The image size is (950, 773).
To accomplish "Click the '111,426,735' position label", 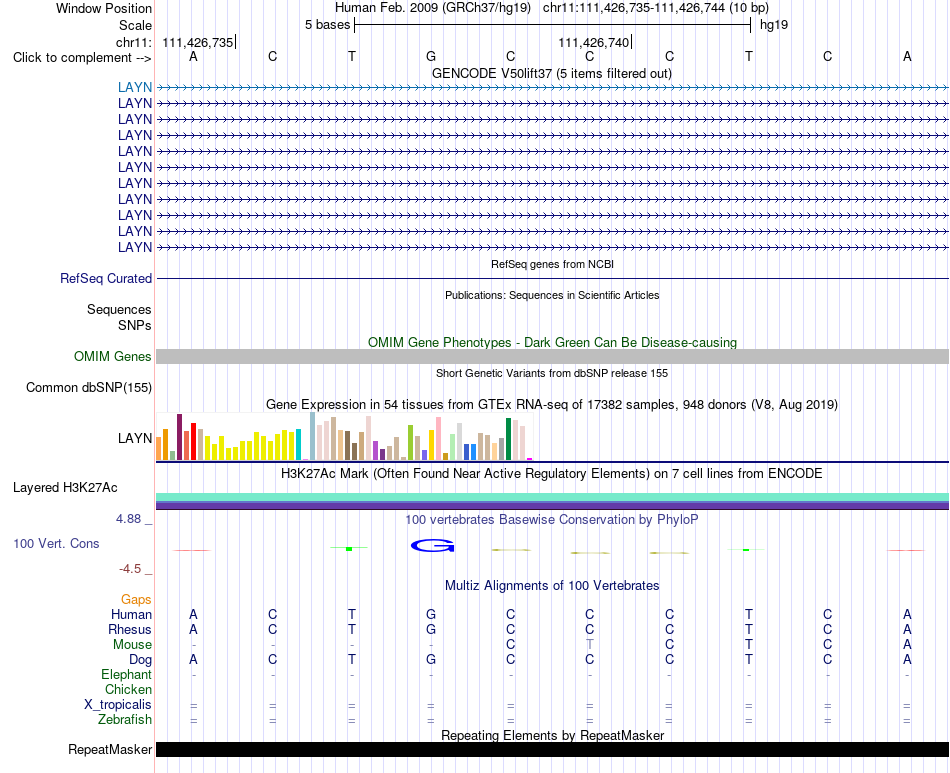I will tap(198, 42).
